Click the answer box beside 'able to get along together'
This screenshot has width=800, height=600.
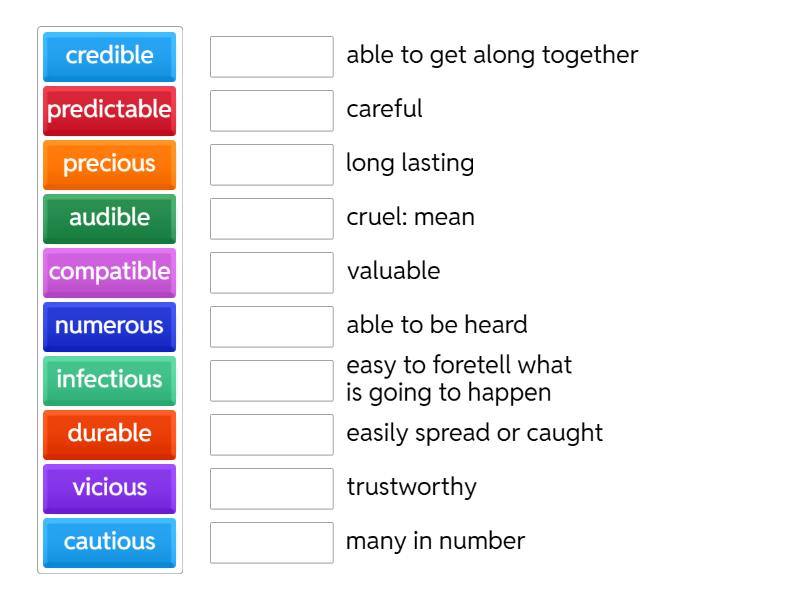[272, 57]
